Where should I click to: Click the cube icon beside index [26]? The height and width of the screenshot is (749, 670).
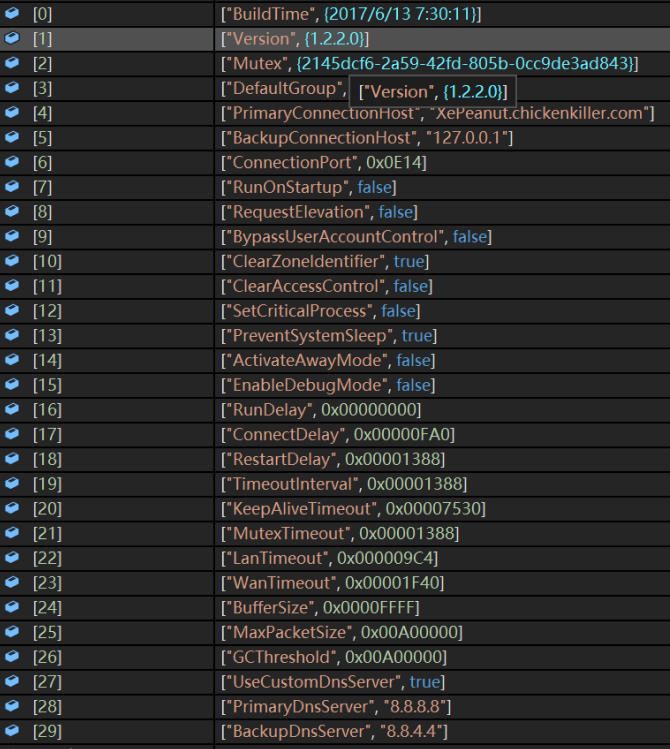tap(12, 657)
